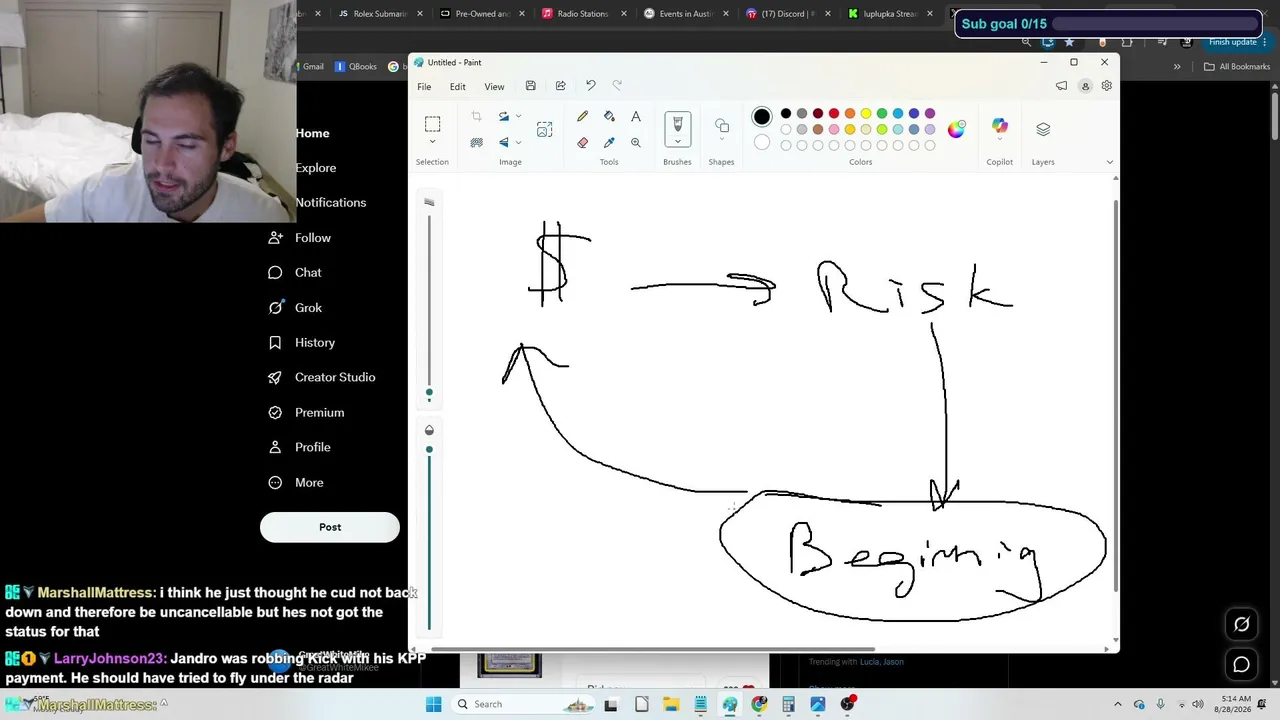1280x720 pixels.
Task: Click the Crop image tool
Action: 476,117
